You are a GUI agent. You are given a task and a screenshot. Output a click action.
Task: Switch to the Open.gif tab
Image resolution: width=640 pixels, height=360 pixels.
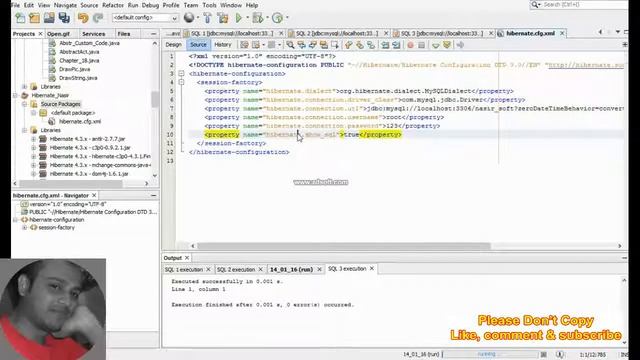click(58, 34)
